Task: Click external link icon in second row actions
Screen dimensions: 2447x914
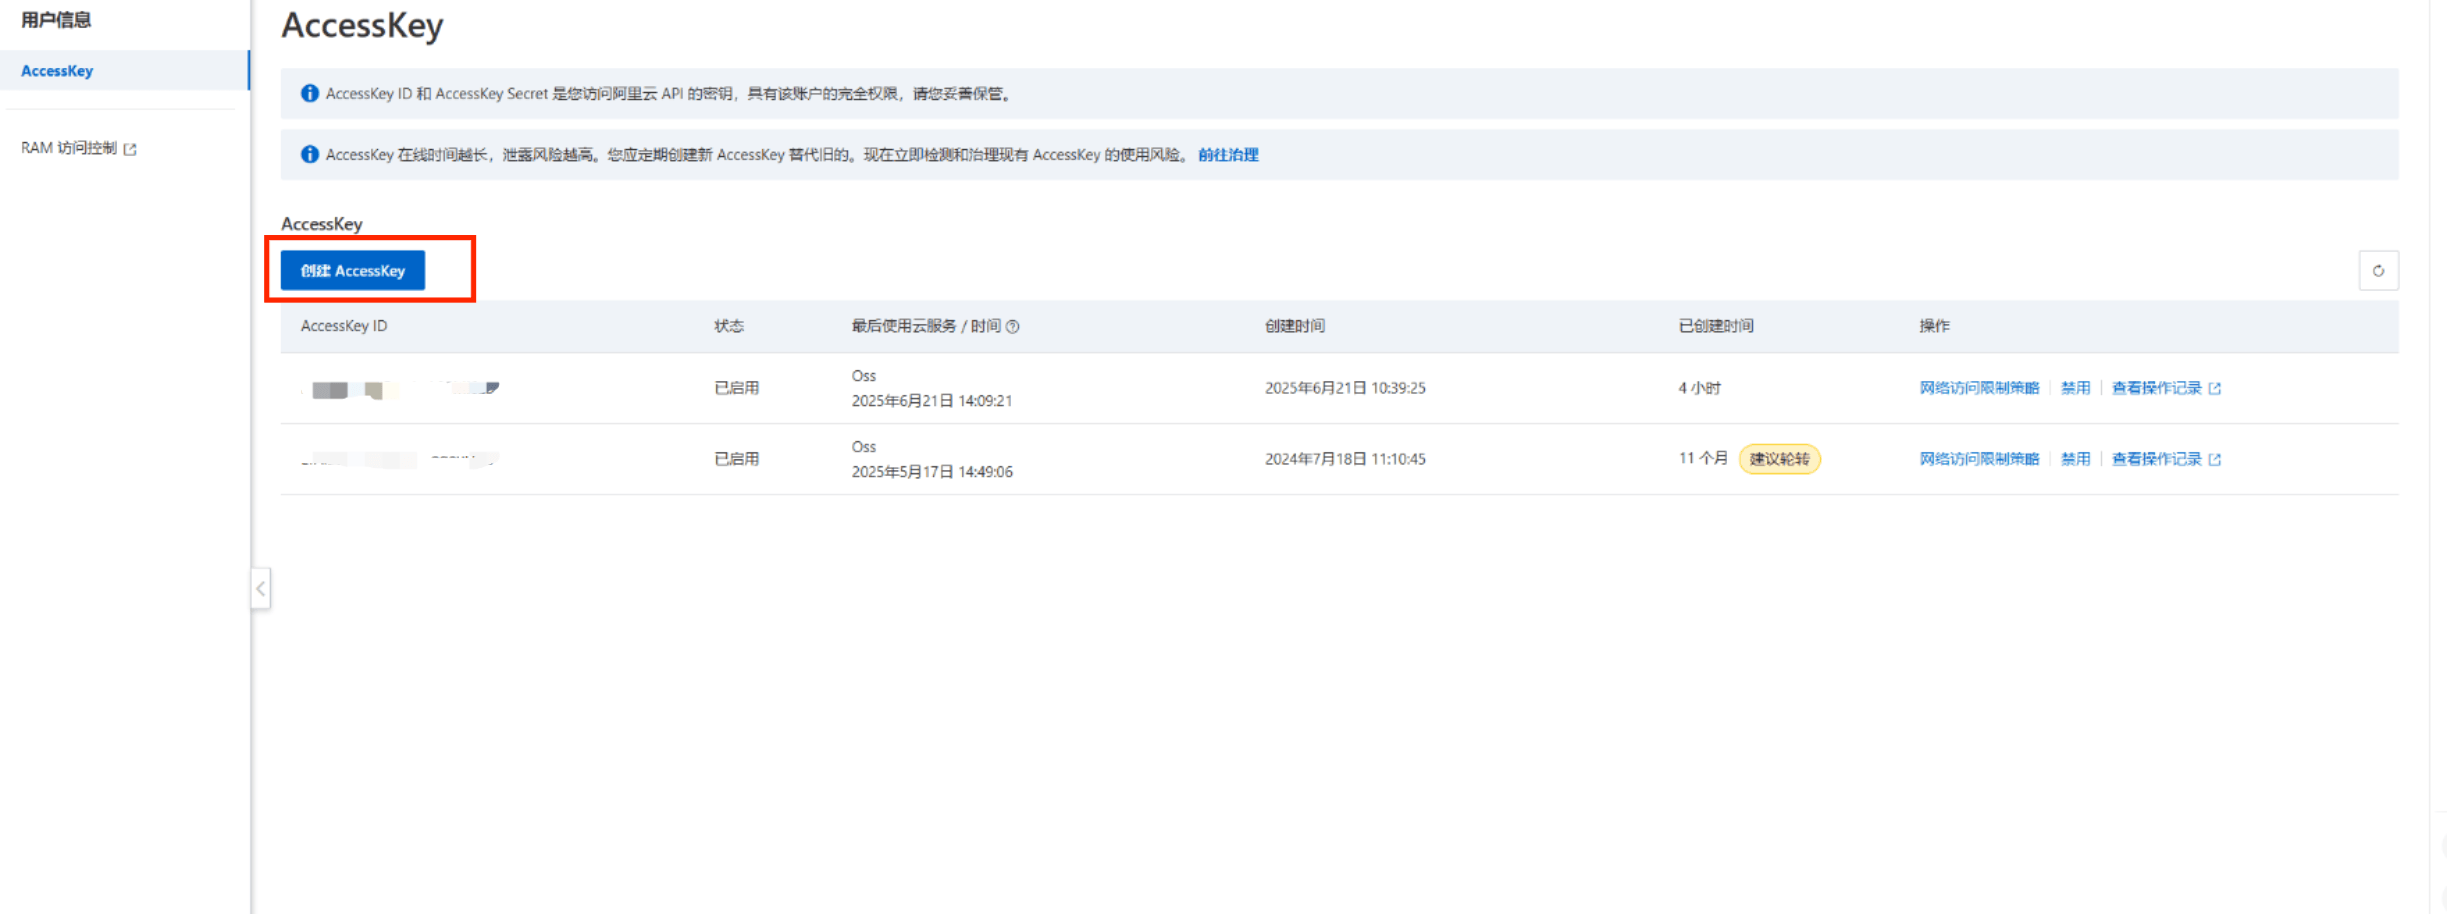Action: coord(2215,460)
